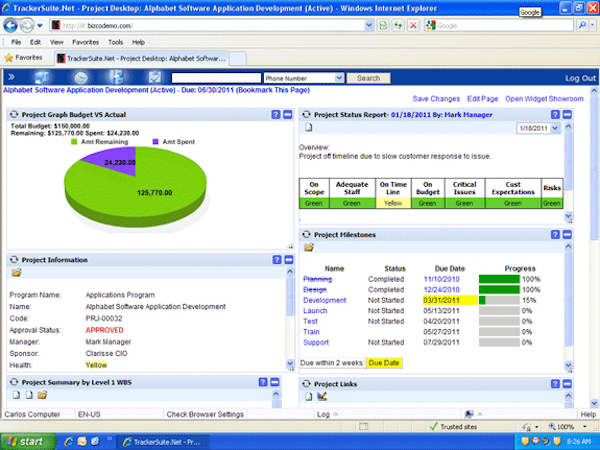Refresh Project Summary by Level 1 WBS
This screenshot has height=450, width=600.
[x=14, y=382]
